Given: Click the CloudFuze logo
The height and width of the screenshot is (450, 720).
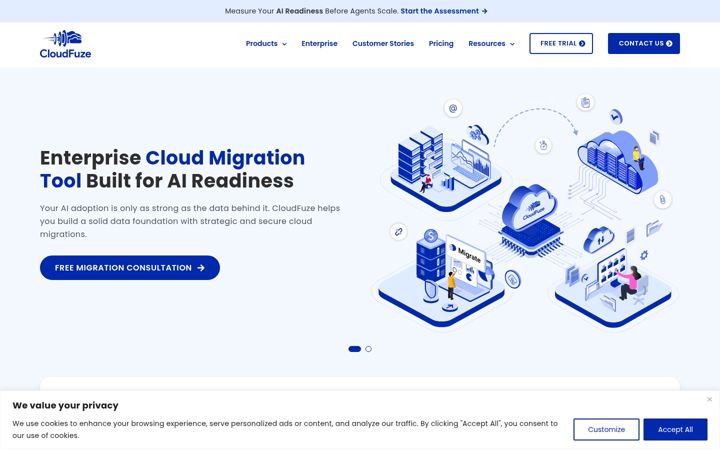Looking at the screenshot, I should pos(65,44).
